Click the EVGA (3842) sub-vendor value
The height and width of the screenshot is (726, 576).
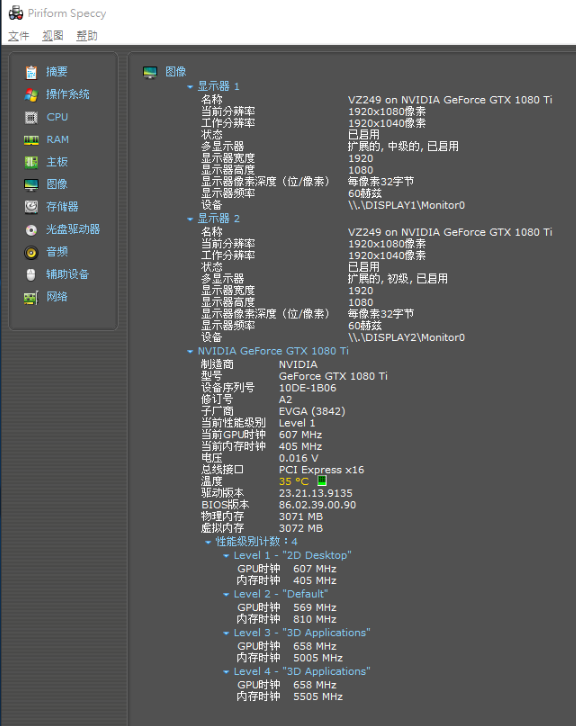point(312,411)
